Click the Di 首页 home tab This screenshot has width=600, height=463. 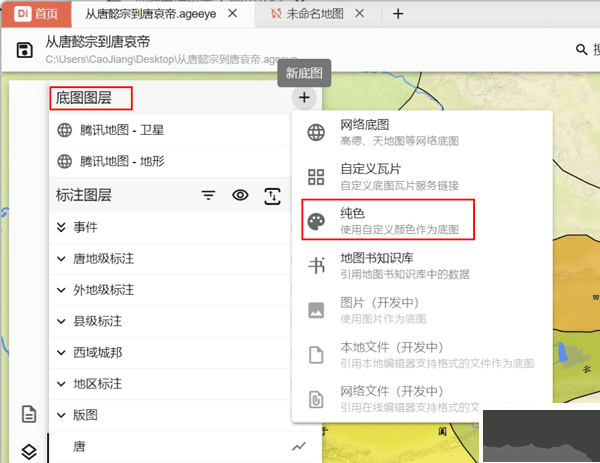[36, 15]
